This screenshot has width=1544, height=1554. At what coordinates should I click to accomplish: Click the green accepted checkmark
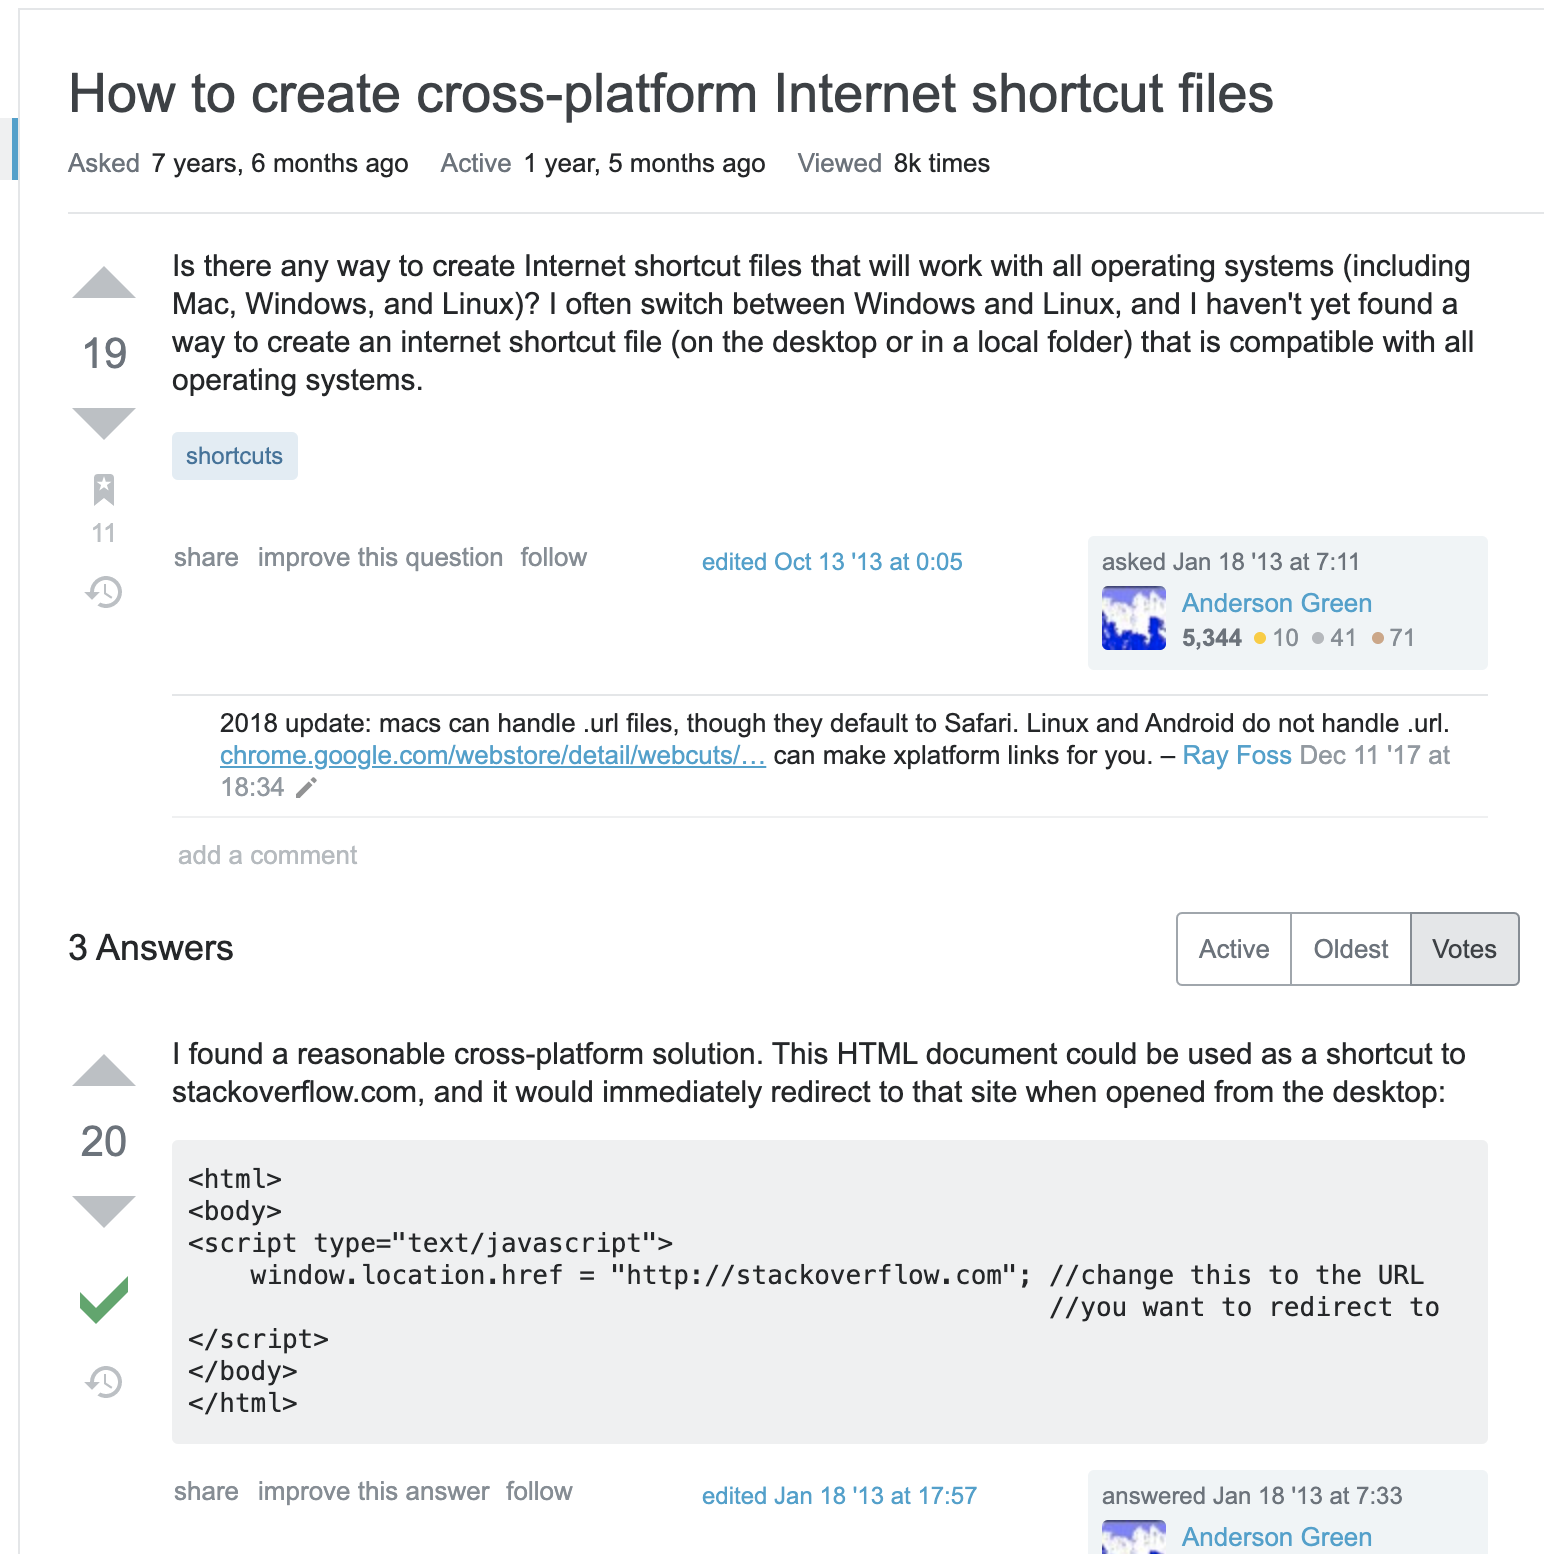click(104, 1300)
